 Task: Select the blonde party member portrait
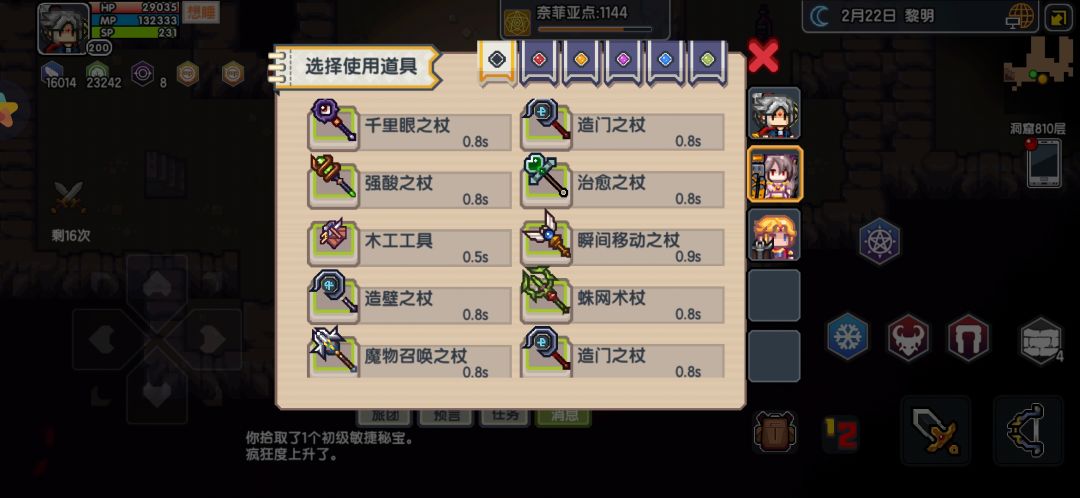coord(774,235)
